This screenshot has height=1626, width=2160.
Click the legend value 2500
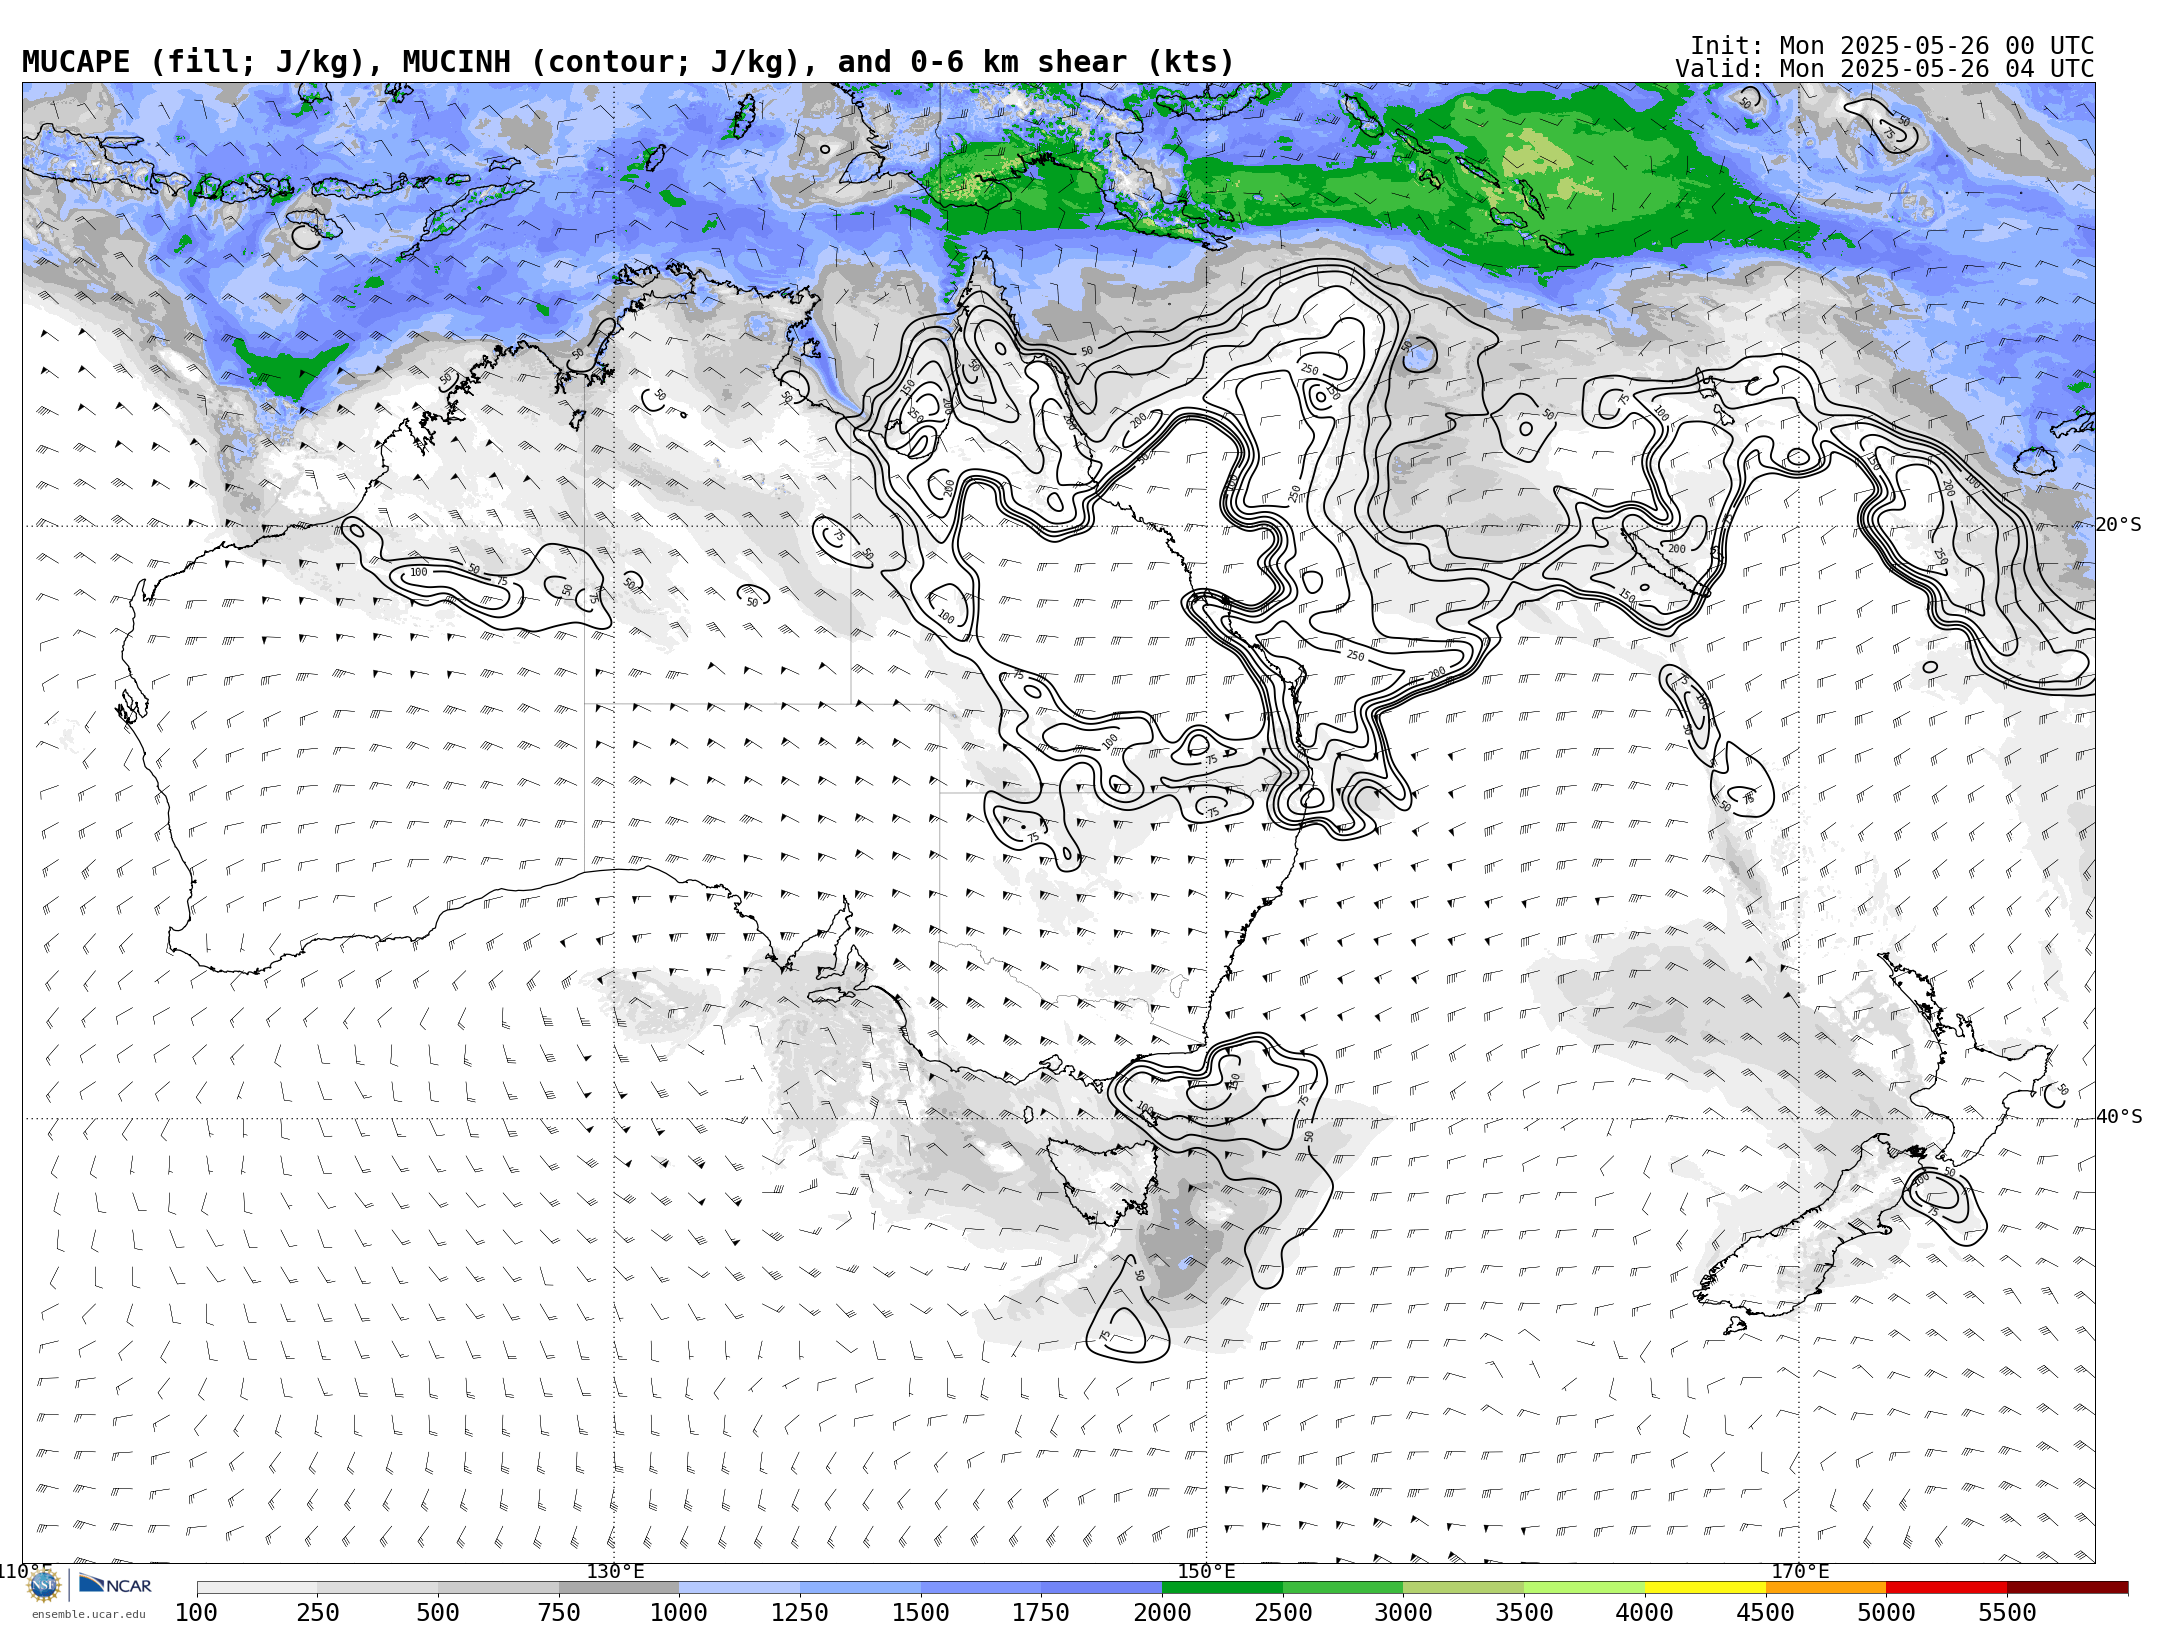pyautogui.click(x=1283, y=1612)
